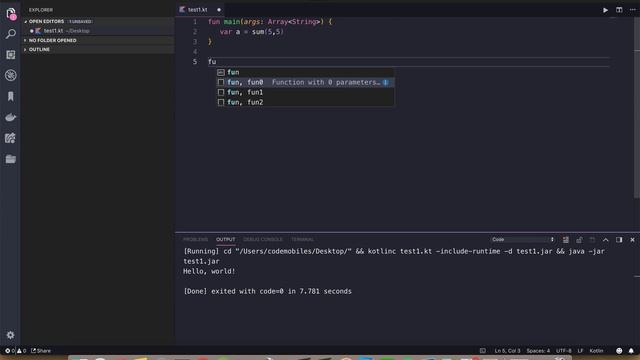The width and height of the screenshot is (640, 360).
Task: Click the unsaved dot on test1.kt tab
Action: 219,10
